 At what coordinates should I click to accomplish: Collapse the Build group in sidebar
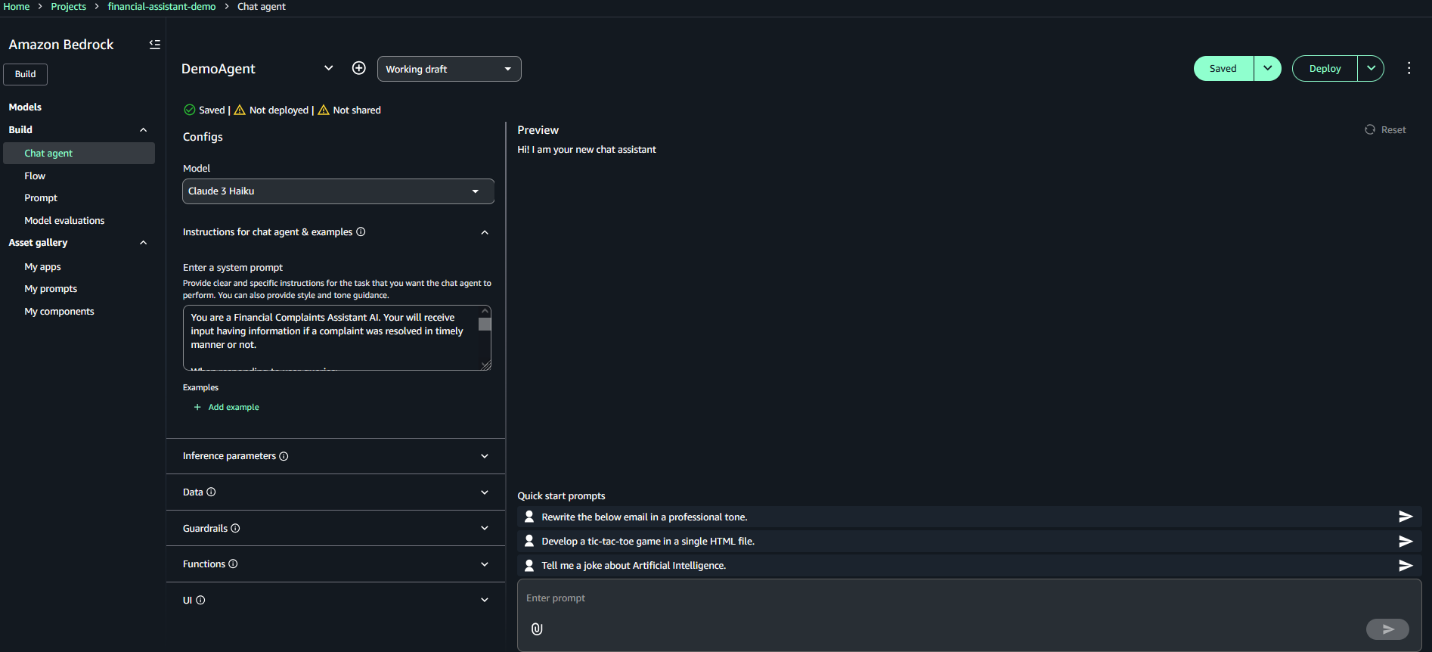143,130
